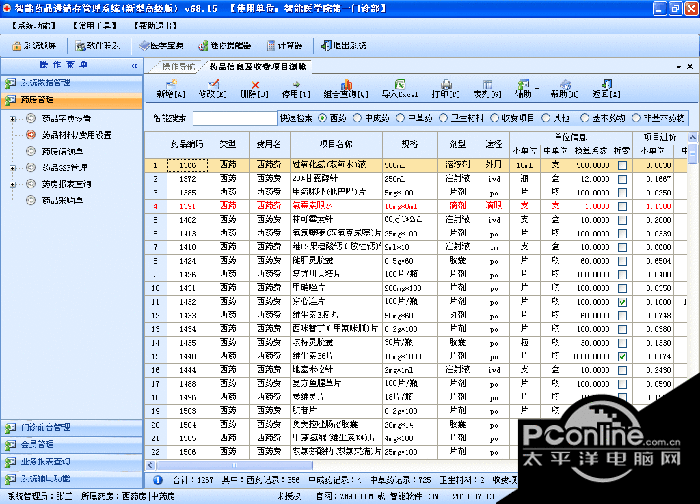Switch to the 操作导航 tab
Viewport: 700px width, 504px height.
[x=178, y=66]
